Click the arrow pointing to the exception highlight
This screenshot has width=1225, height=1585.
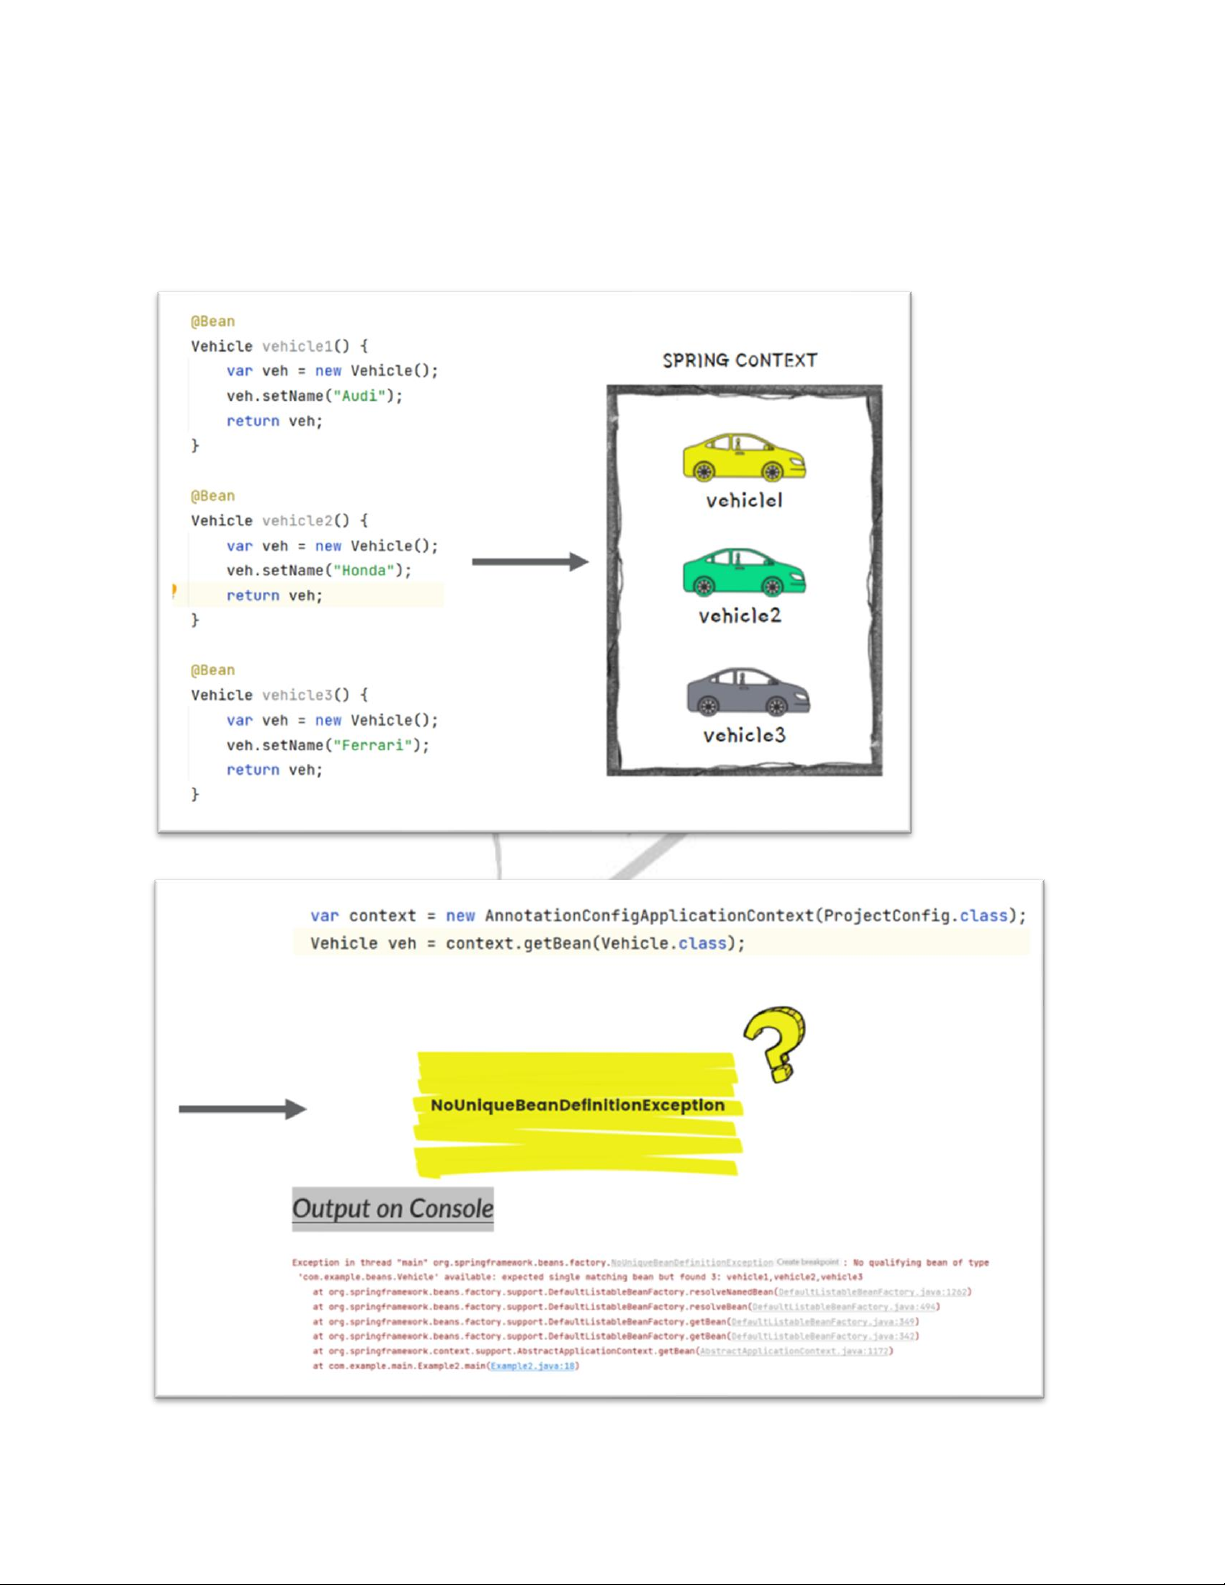coord(242,1108)
